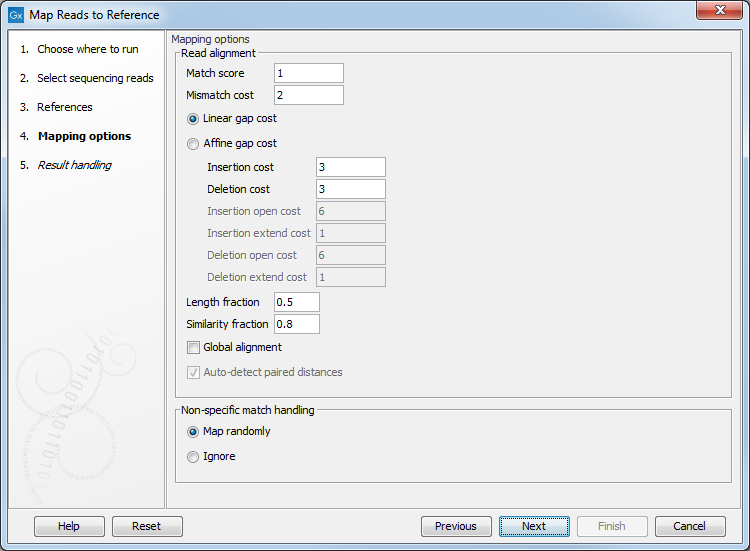Choose Map randomly for non-specific matches
This screenshot has width=750, height=551.
[x=193, y=432]
